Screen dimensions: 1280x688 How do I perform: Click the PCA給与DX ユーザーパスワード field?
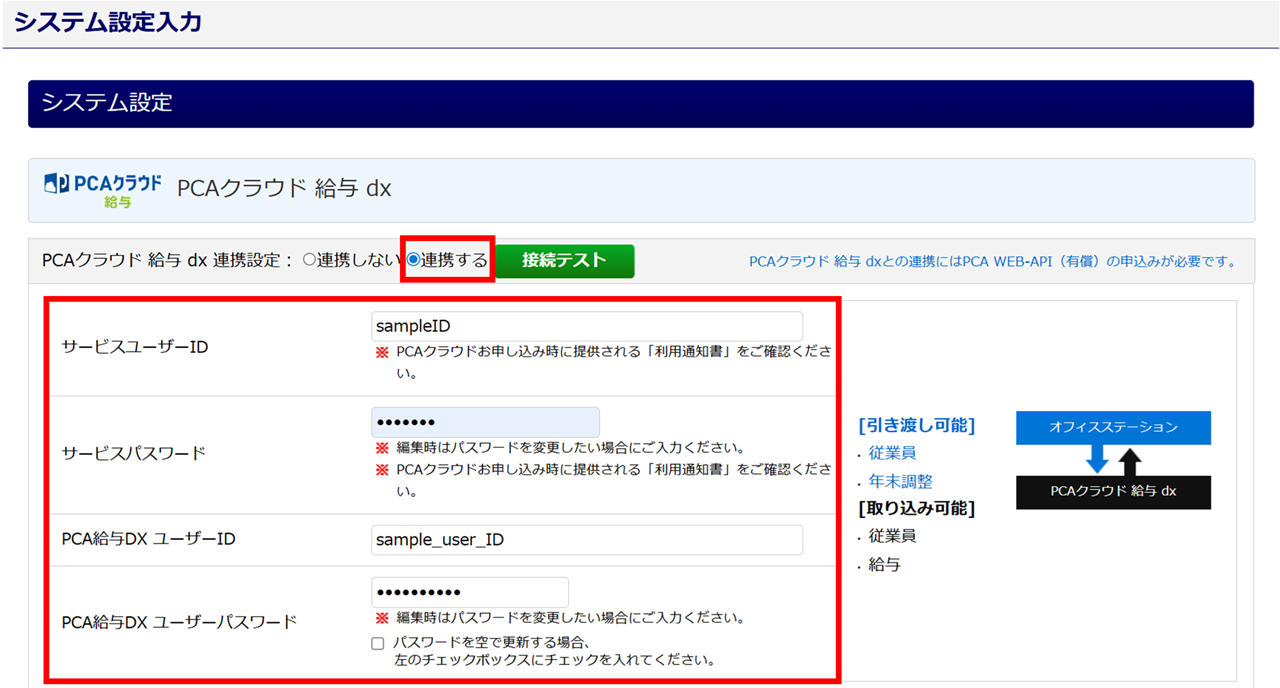point(470,592)
